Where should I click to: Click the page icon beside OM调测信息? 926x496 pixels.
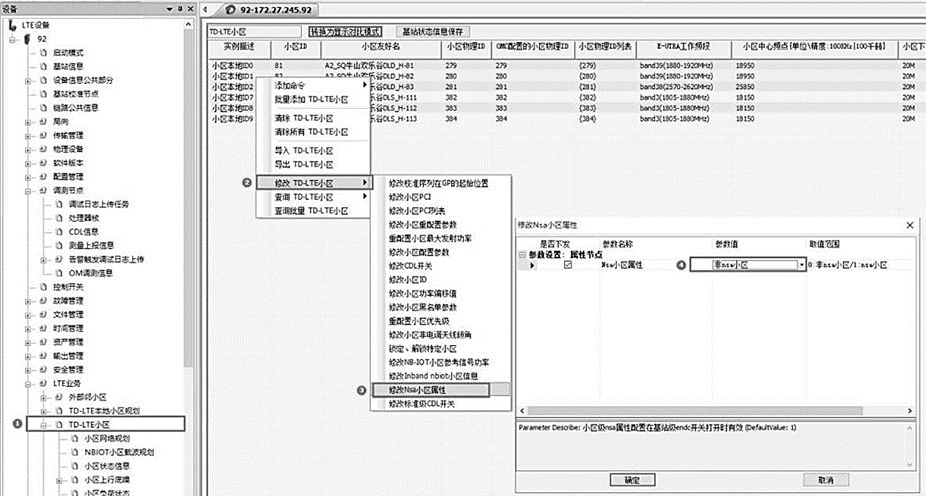[58, 273]
